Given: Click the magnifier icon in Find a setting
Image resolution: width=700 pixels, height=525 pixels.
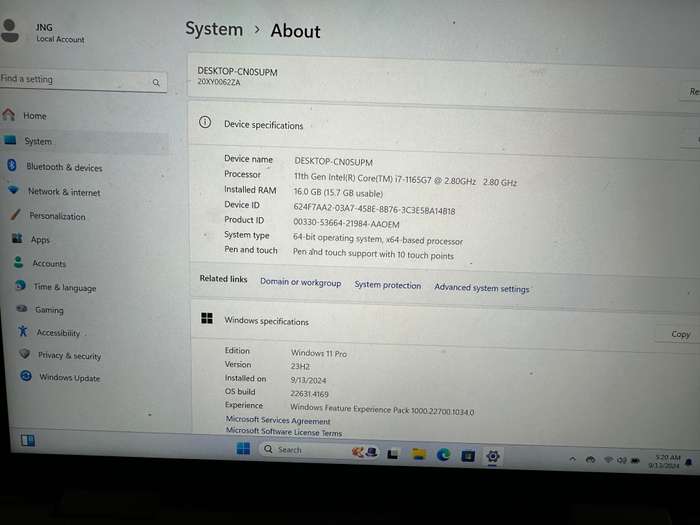Looking at the screenshot, I should click(x=156, y=83).
